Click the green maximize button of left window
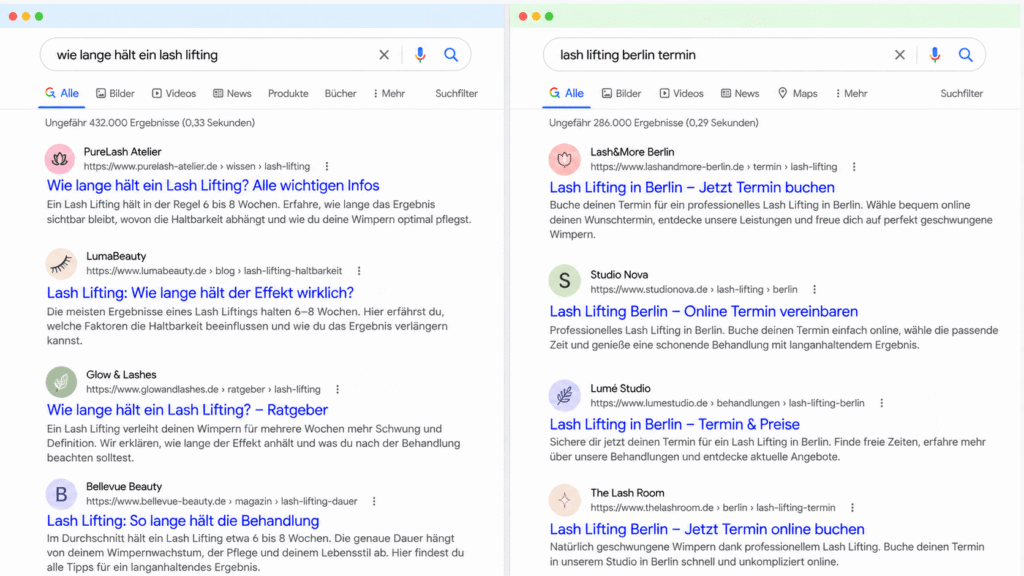The image size is (1024, 576). click(39, 16)
